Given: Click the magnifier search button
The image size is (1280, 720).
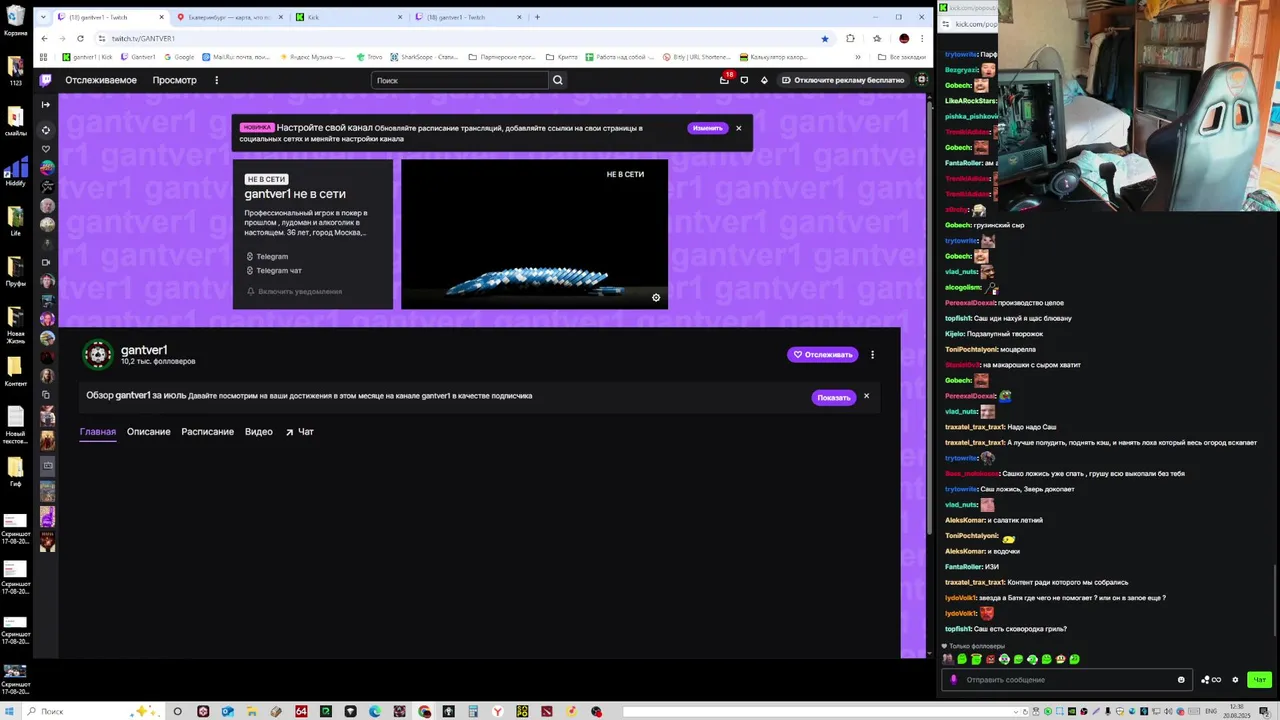Looking at the screenshot, I should pos(558,80).
